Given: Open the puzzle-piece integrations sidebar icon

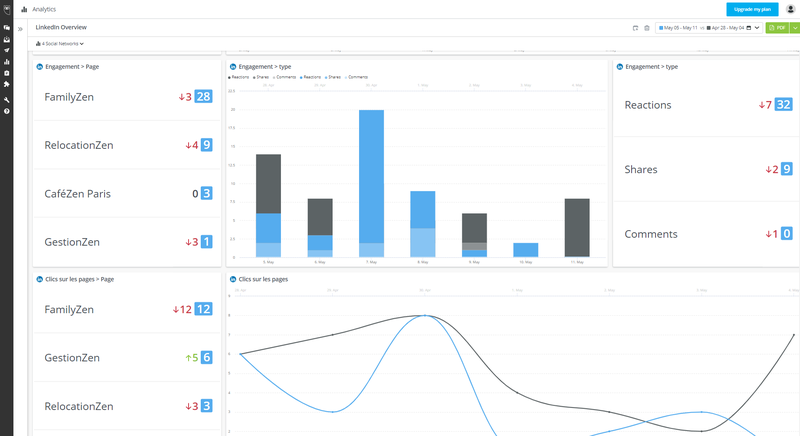Looking at the screenshot, I should point(7,84).
